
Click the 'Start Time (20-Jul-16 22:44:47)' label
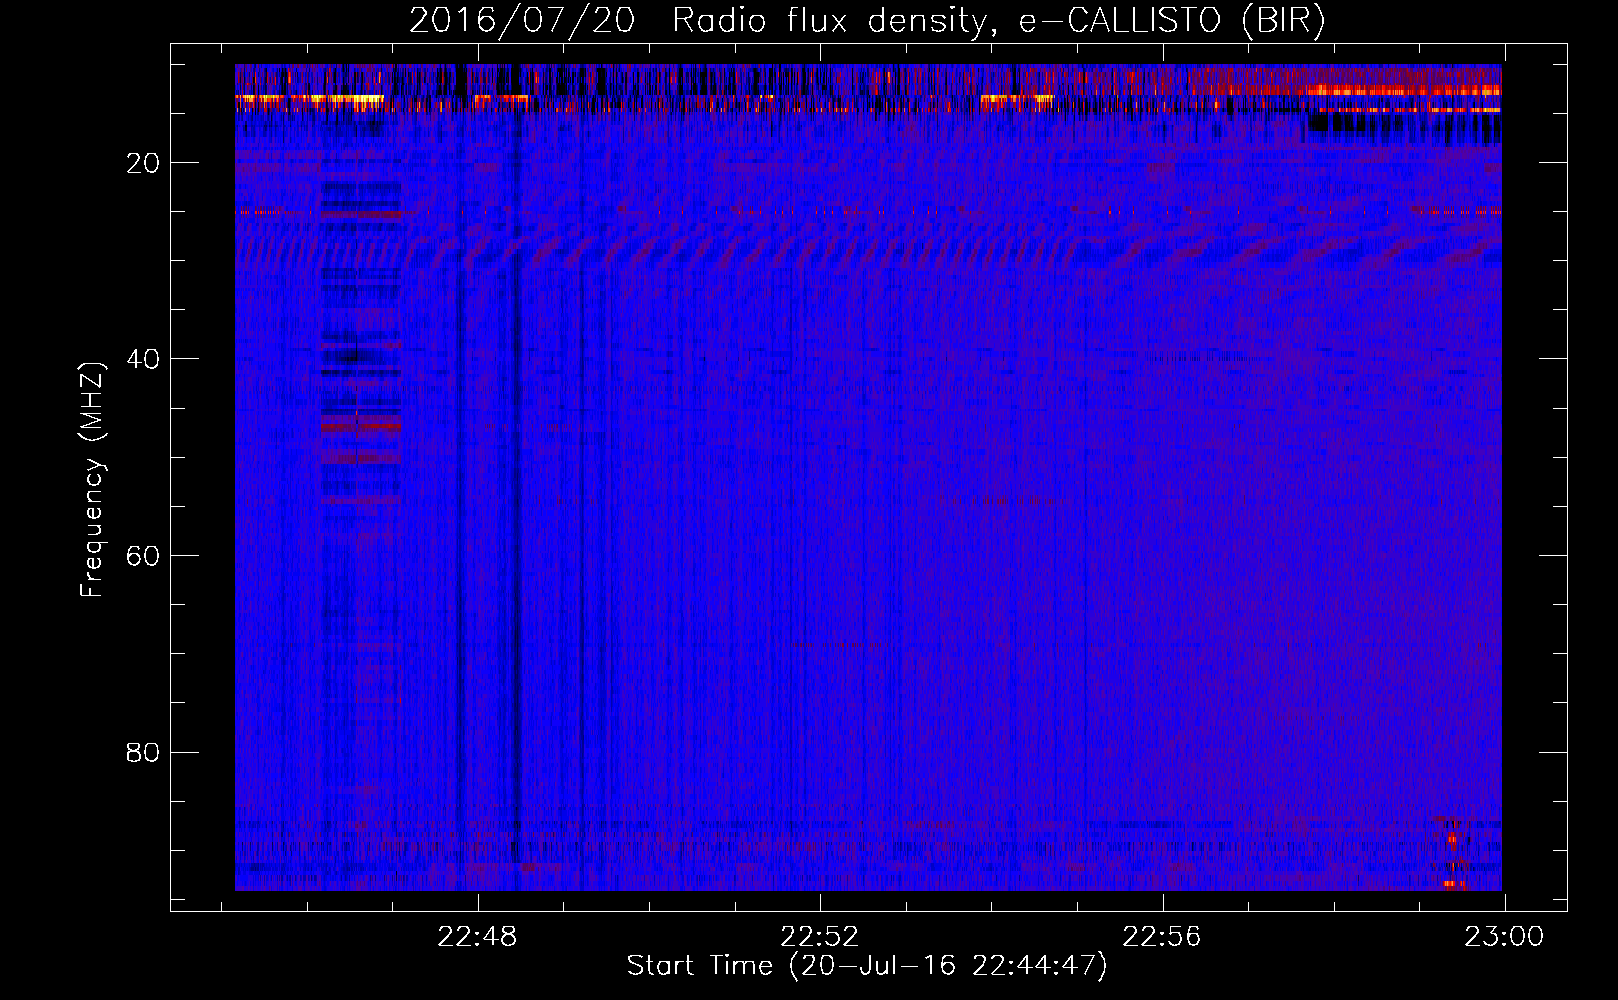point(867,966)
